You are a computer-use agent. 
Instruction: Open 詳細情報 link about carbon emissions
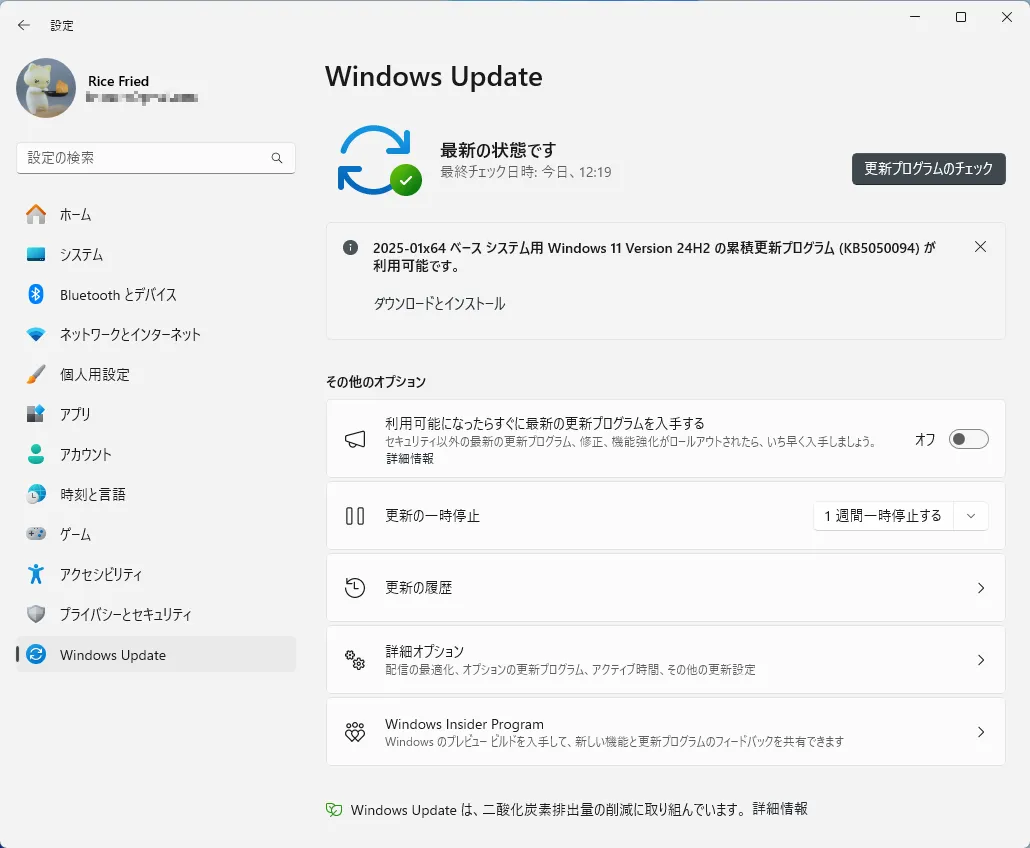click(780, 809)
